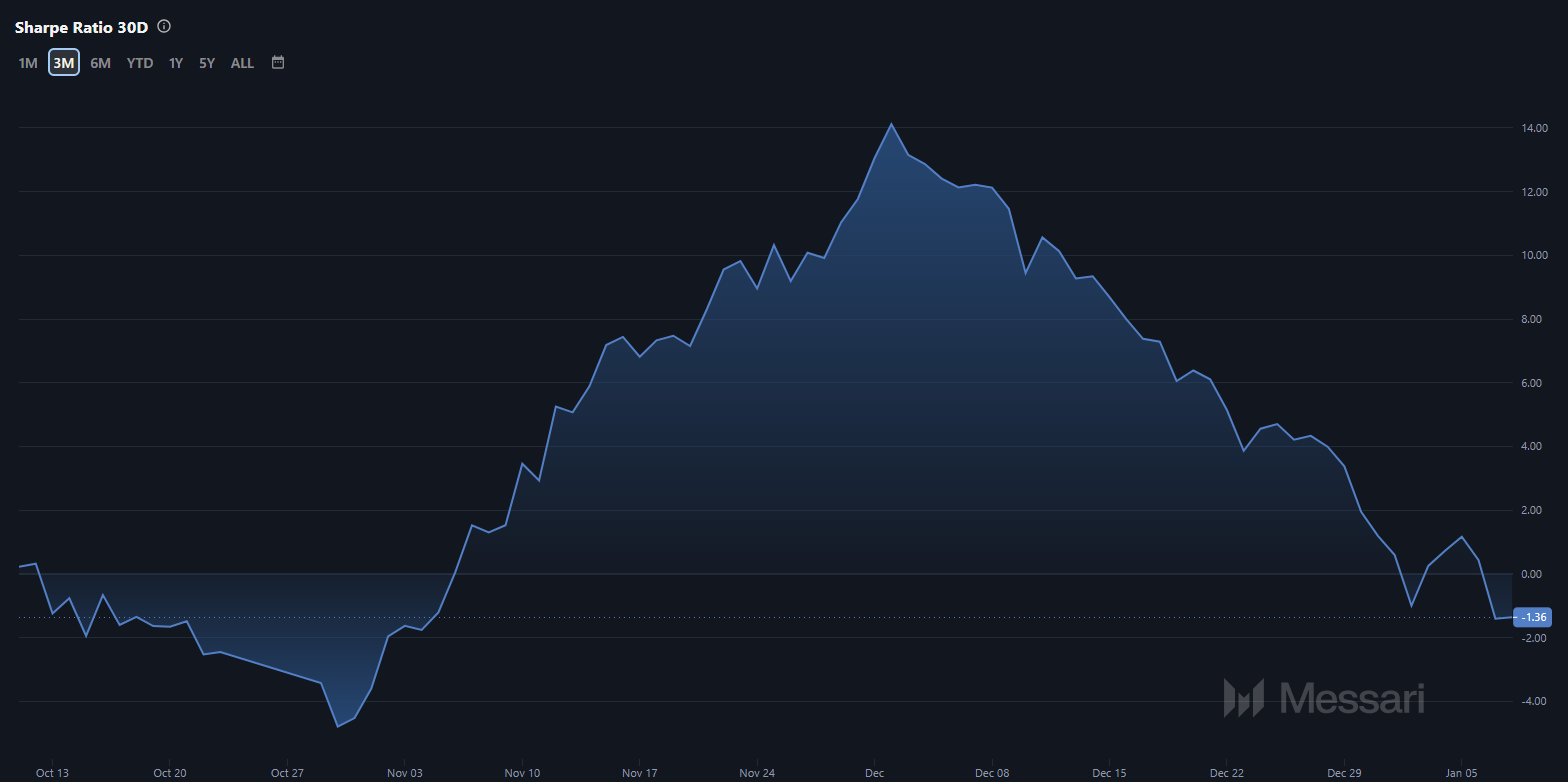Viewport: 1568px width, 782px height.
Task: Click the Sharpe Ratio 30D title
Action: point(81,27)
